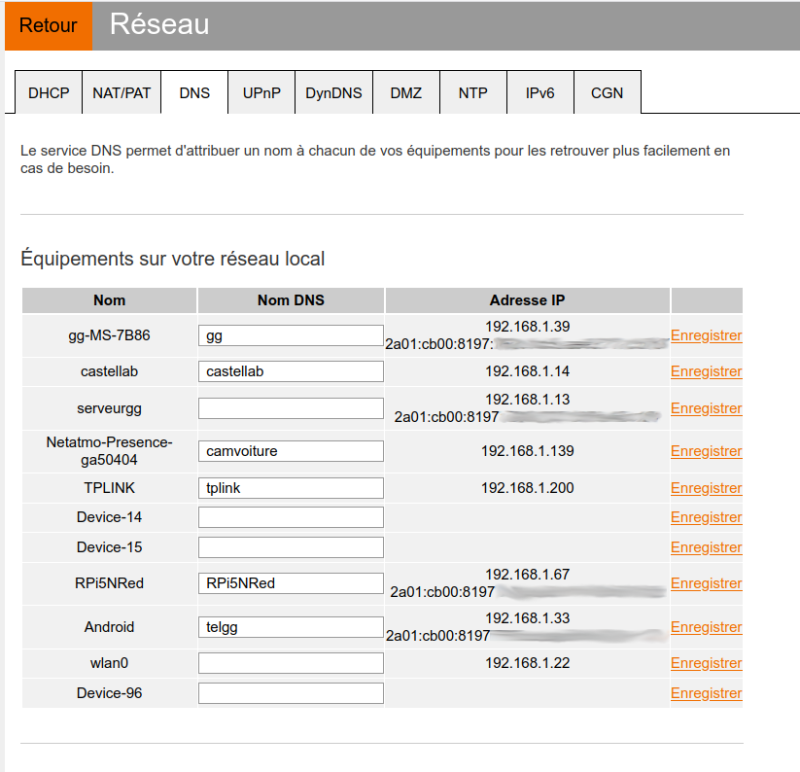Click Enregistrer for the RPi5NRed row
The image size is (800, 772).
point(706,583)
